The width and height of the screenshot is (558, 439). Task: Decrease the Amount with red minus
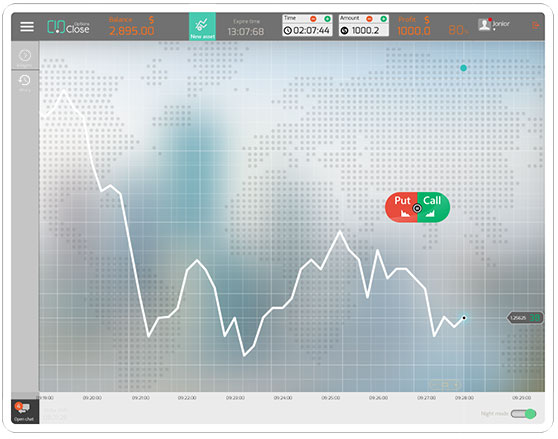tap(369, 18)
